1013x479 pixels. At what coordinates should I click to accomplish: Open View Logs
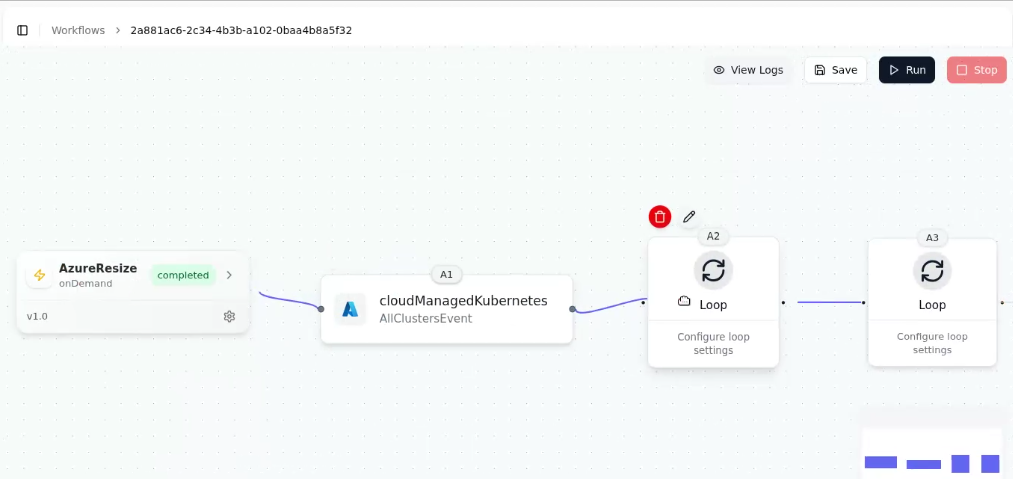(747, 70)
